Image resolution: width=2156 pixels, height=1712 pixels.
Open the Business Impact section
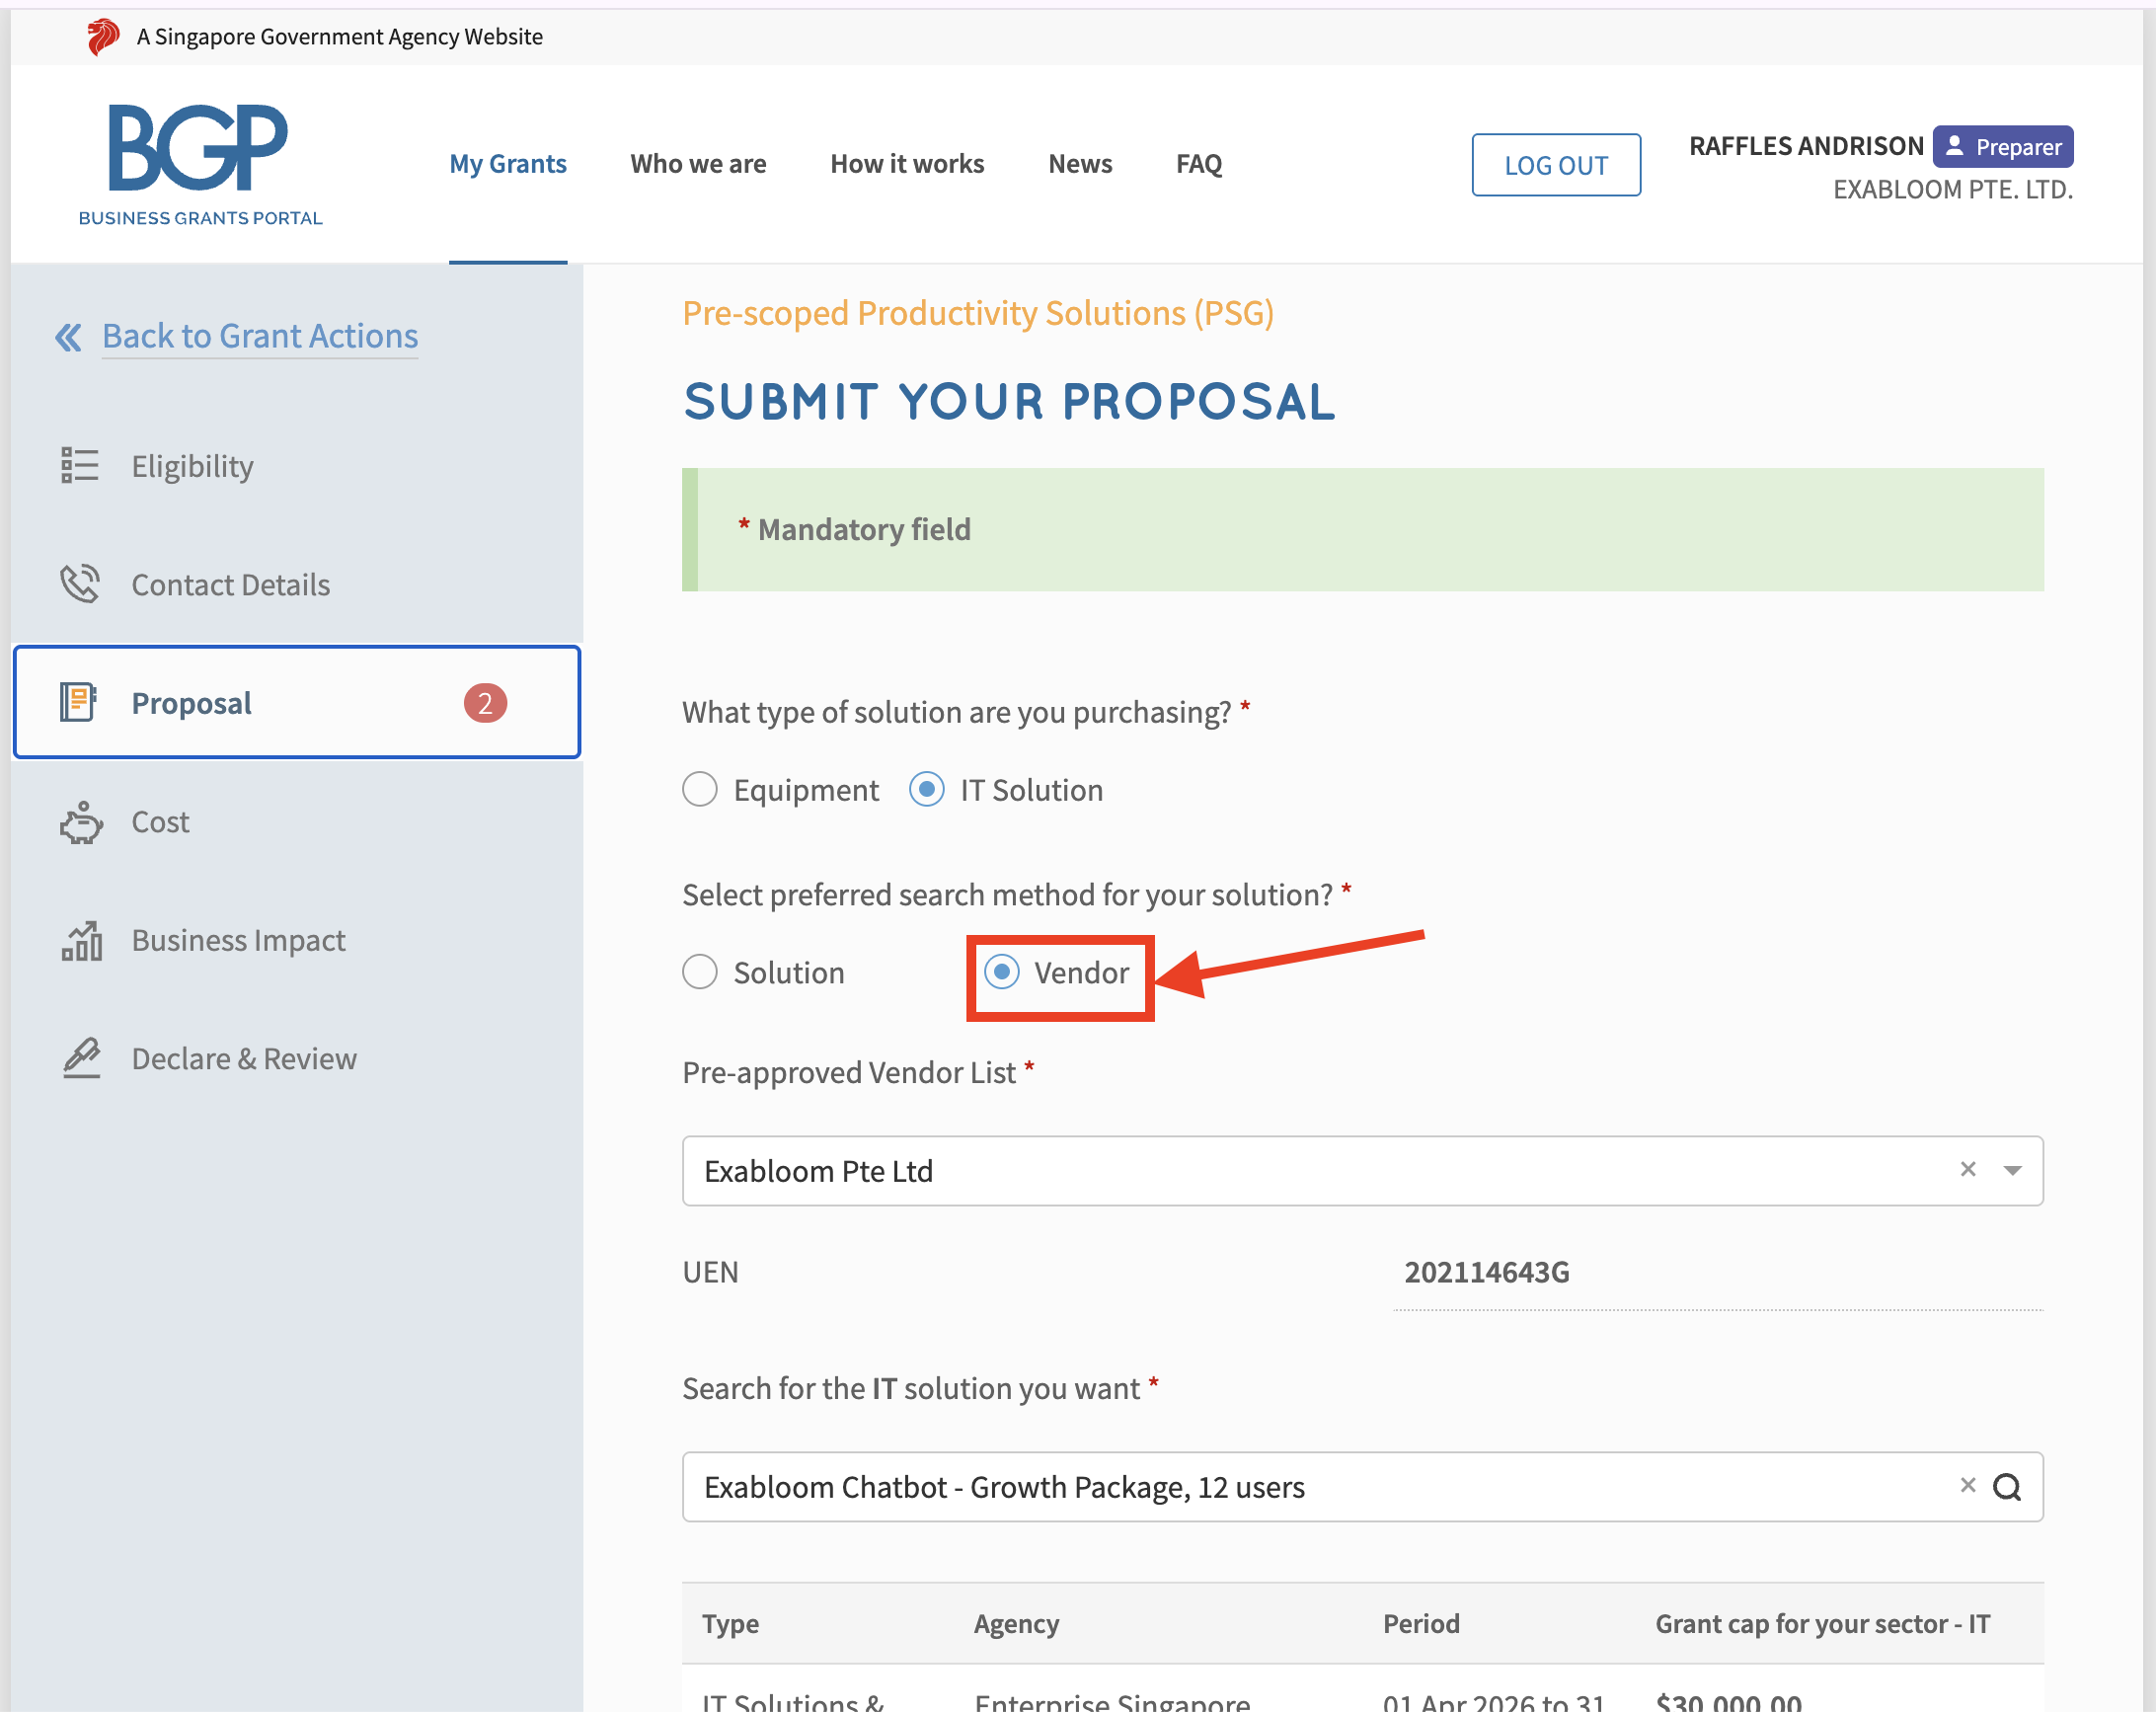click(x=297, y=940)
